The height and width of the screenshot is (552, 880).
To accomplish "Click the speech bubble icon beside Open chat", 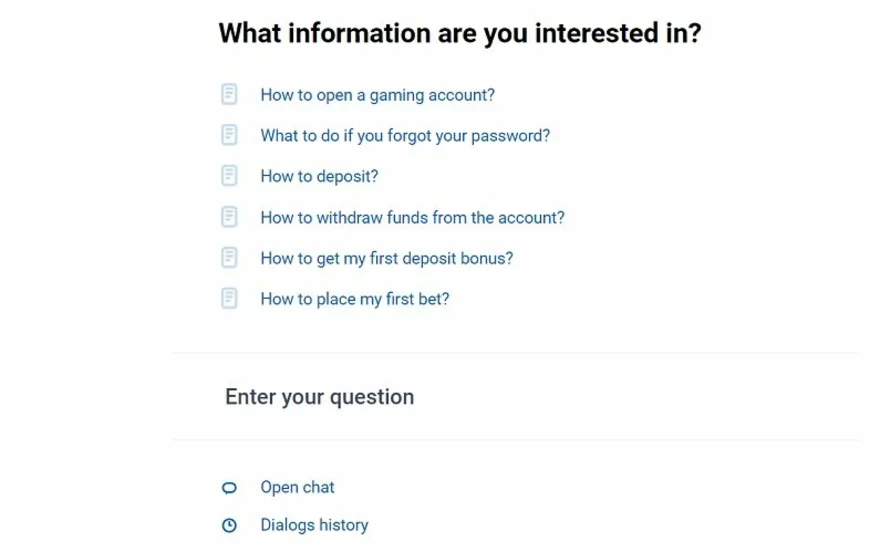I will click(229, 488).
